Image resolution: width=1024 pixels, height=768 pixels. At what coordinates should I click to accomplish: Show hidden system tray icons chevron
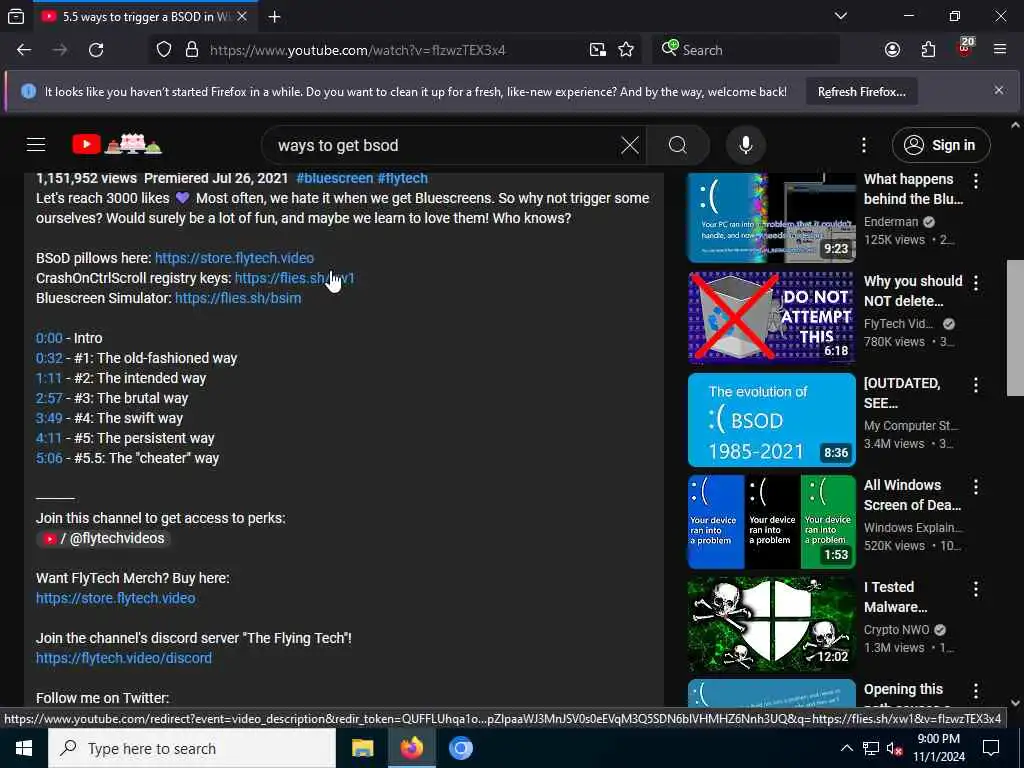(x=846, y=748)
